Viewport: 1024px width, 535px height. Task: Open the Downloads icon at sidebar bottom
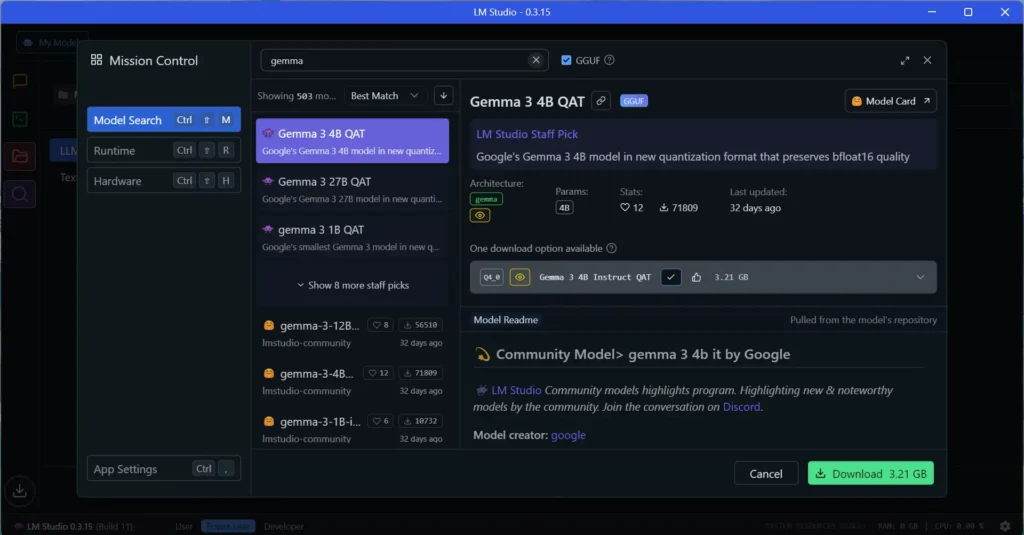20,490
